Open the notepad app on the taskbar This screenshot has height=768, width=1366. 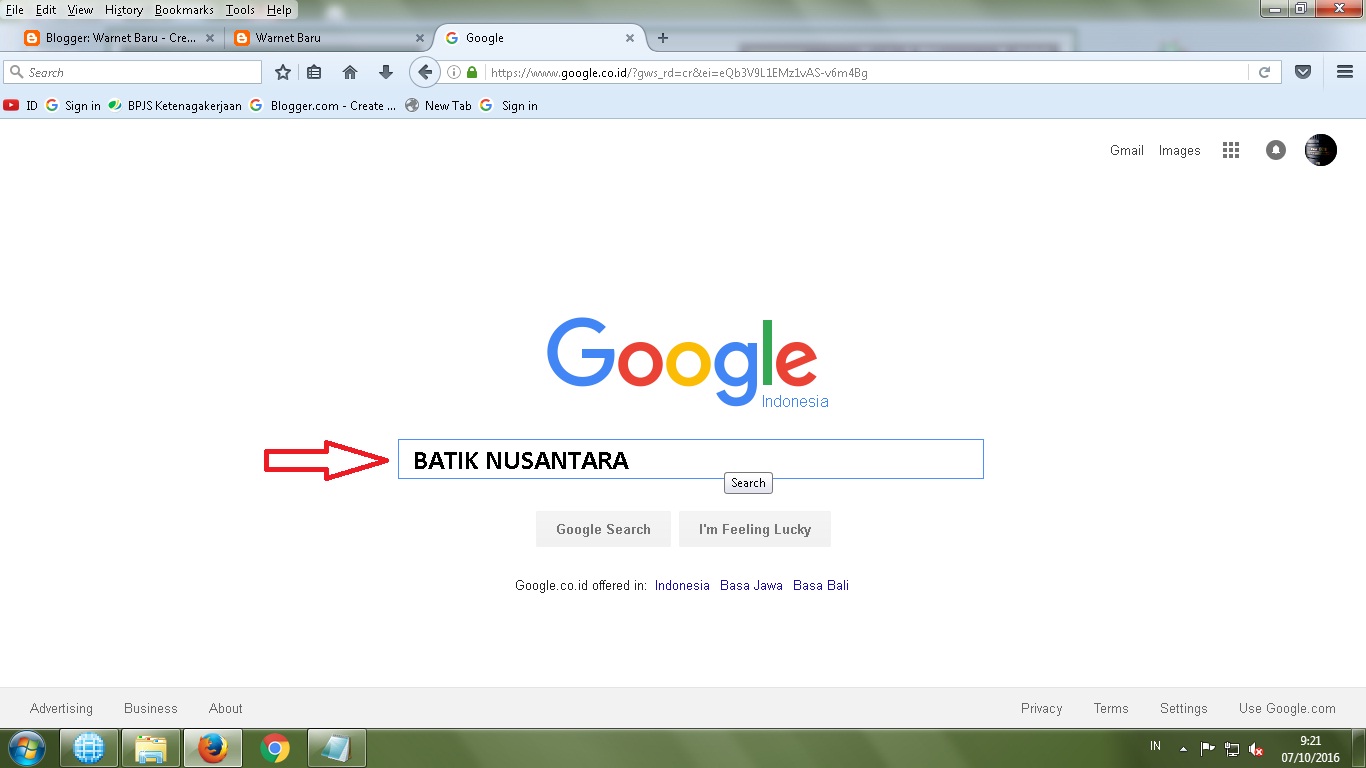pos(337,748)
